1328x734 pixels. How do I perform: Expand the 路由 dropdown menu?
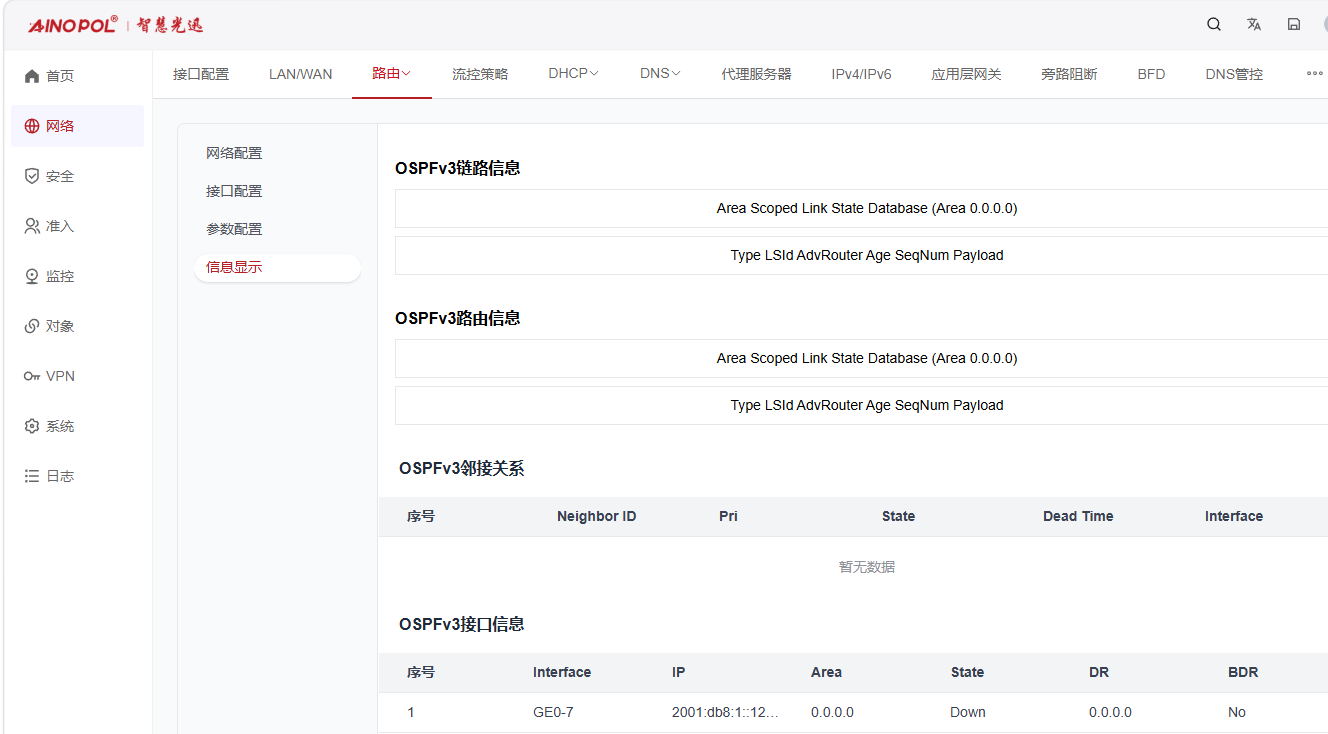point(392,74)
